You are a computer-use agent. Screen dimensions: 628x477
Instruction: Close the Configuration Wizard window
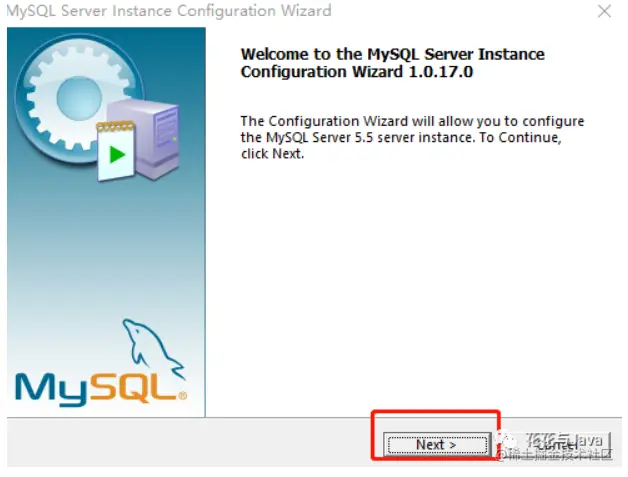pos(604,11)
